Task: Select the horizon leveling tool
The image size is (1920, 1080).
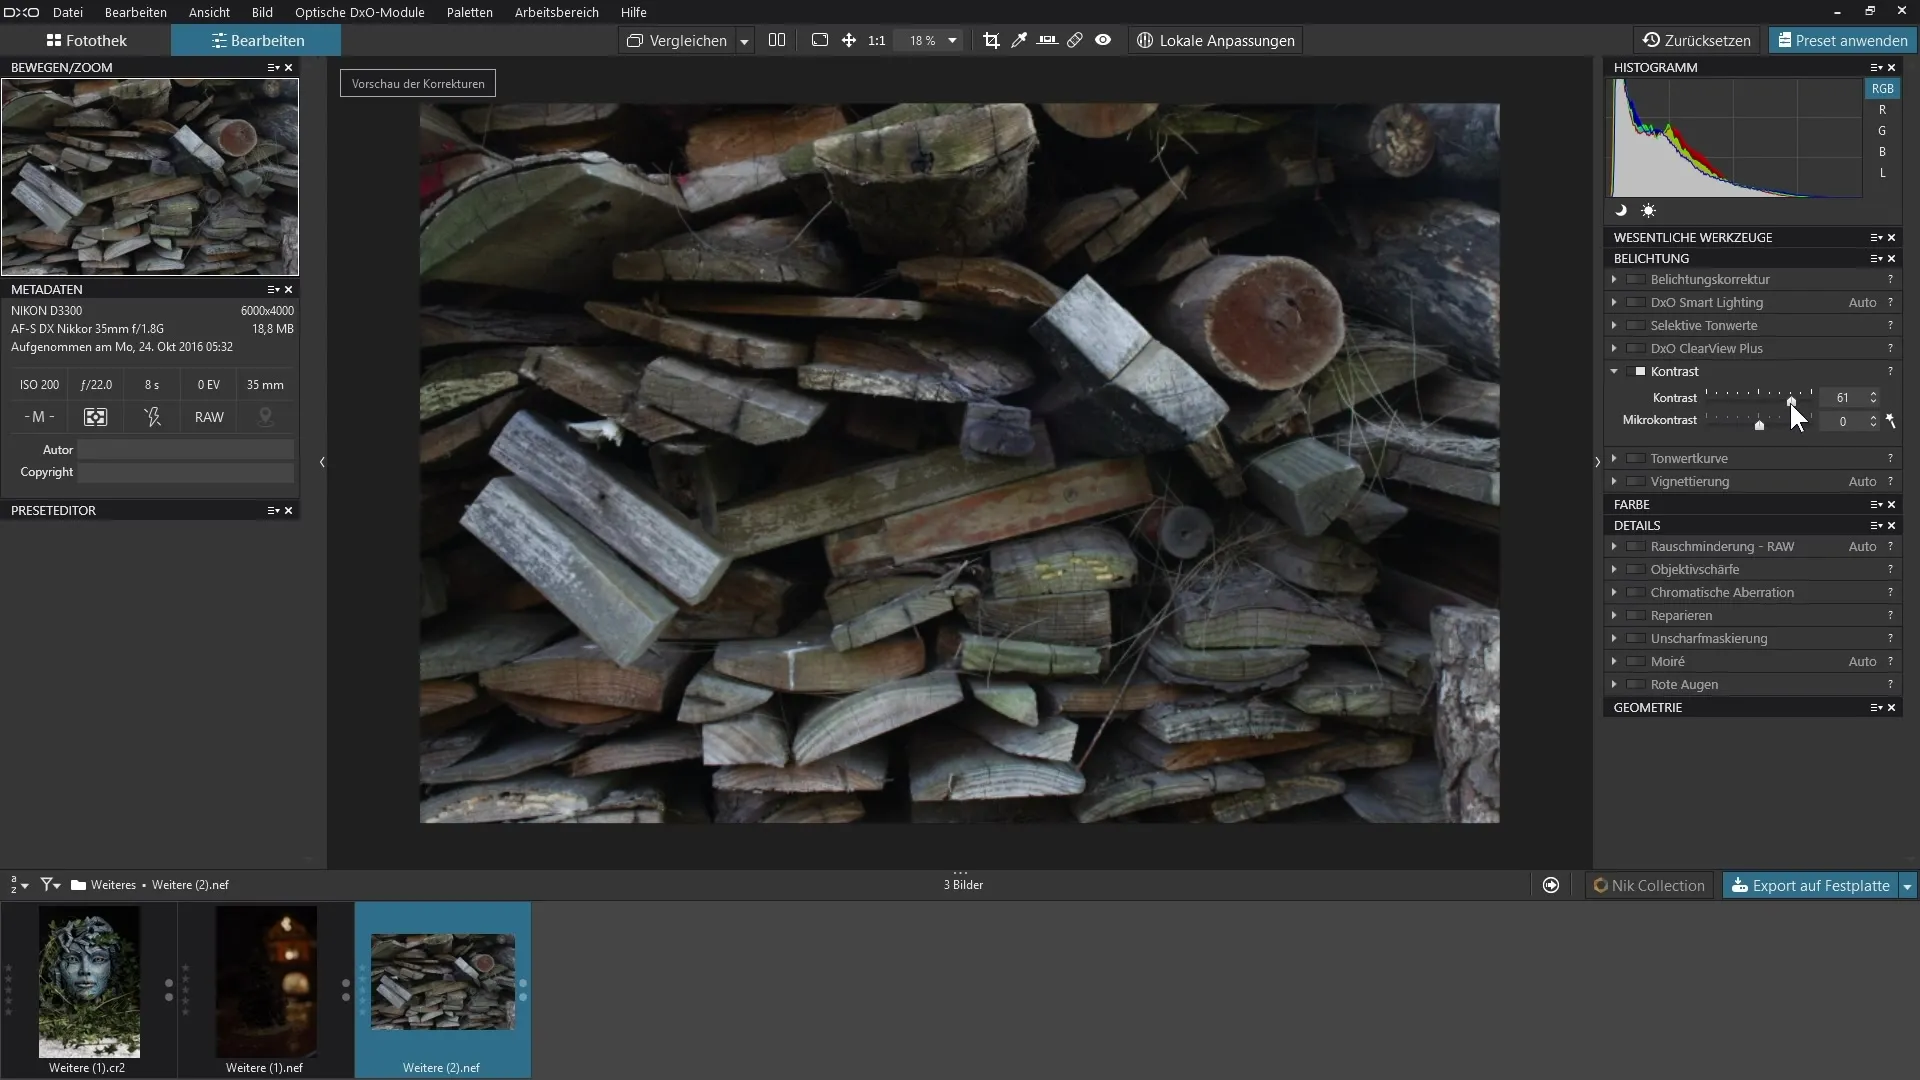Action: (1047, 41)
